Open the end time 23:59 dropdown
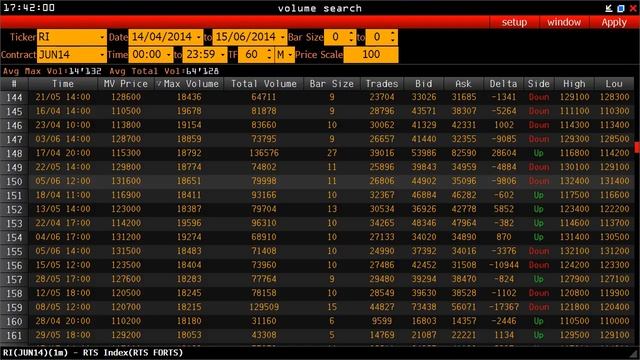 pyautogui.click(x=222, y=55)
